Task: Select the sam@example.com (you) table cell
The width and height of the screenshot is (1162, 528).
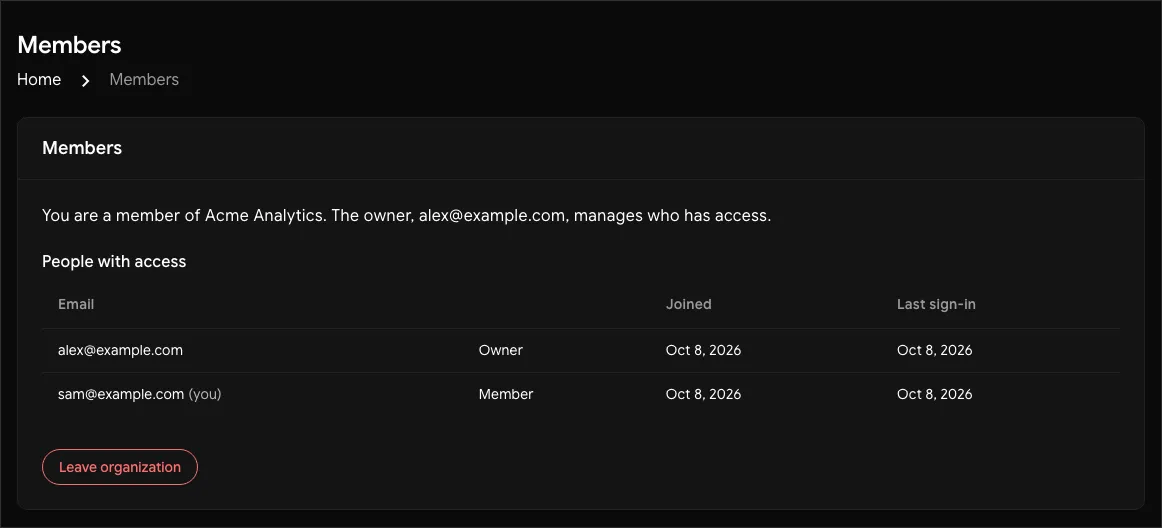Action: 139,395
